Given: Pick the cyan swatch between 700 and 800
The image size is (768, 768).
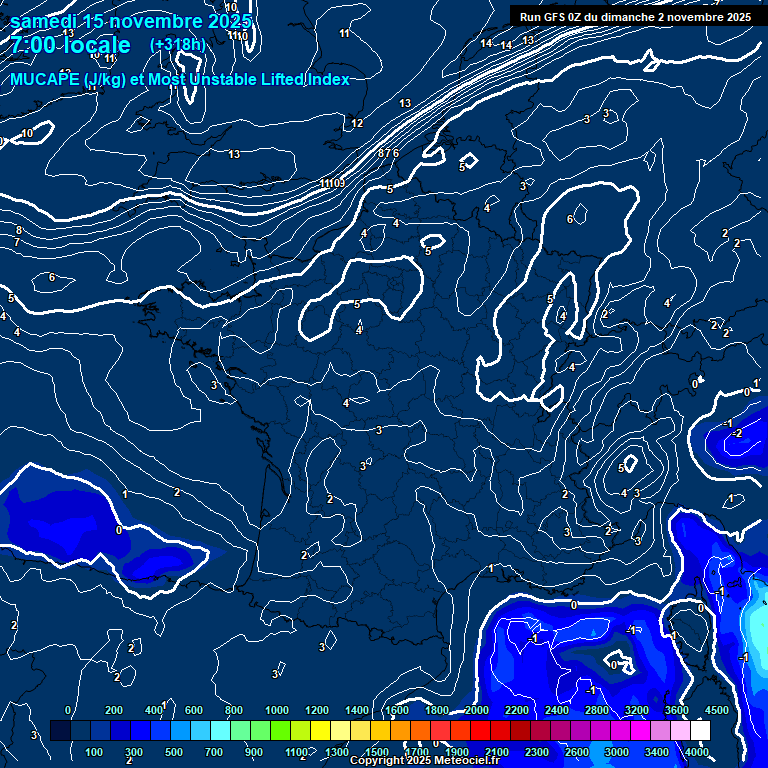Looking at the screenshot, I should click(x=220, y=730).
